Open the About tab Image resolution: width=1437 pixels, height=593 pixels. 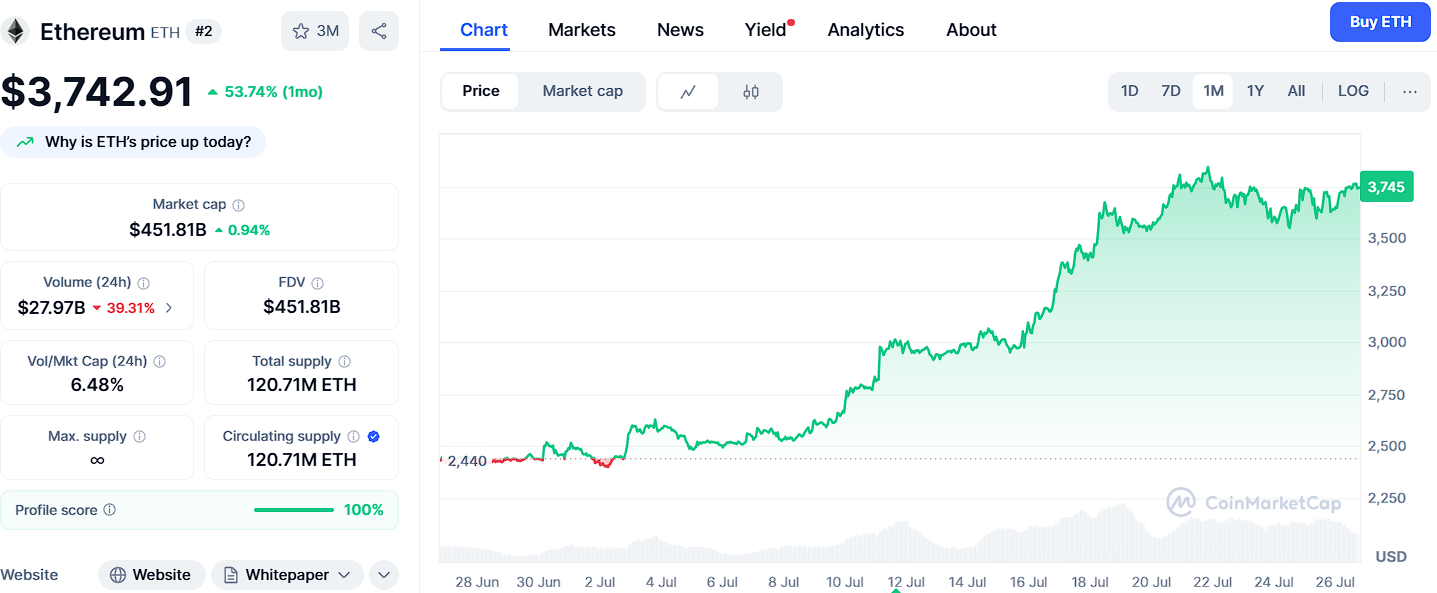(x=971, y=30)
